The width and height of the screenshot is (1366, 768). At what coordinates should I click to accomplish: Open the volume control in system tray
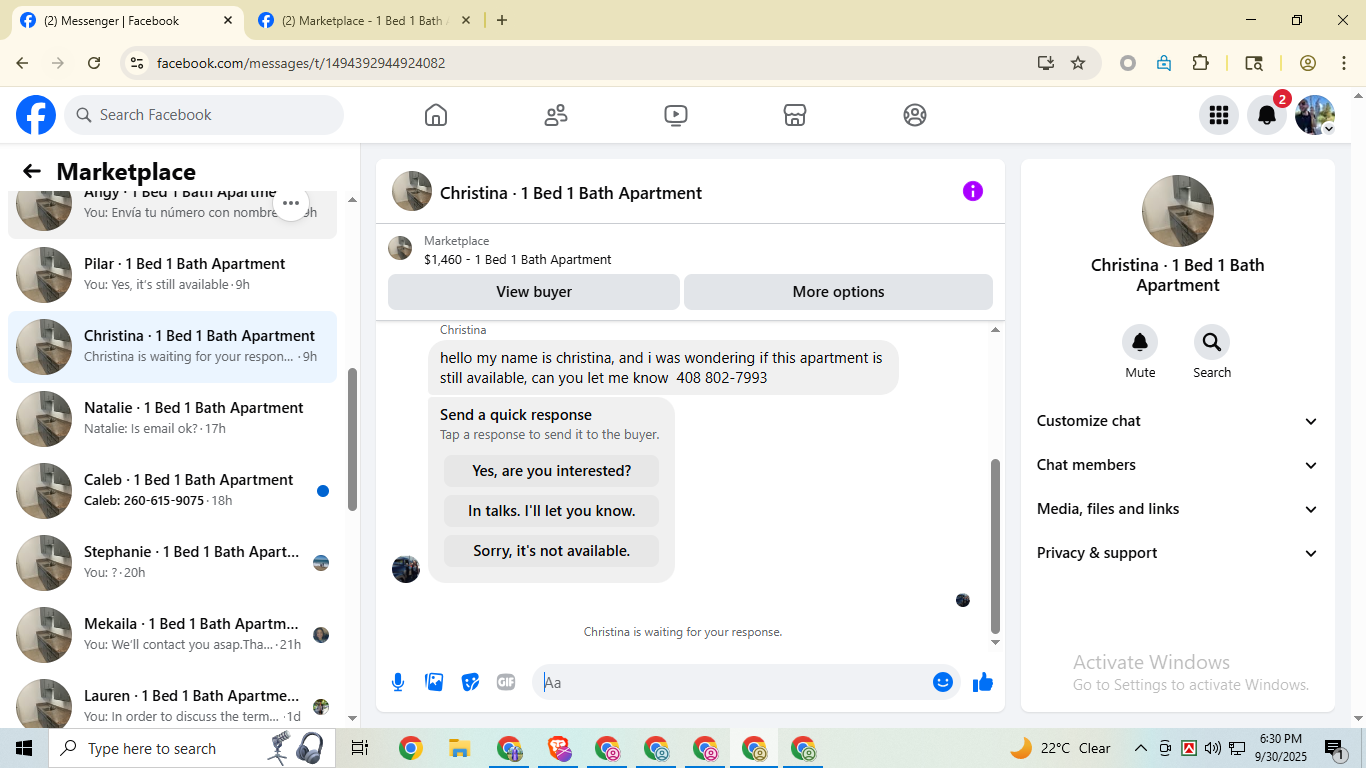click(x=1212, y=748)
